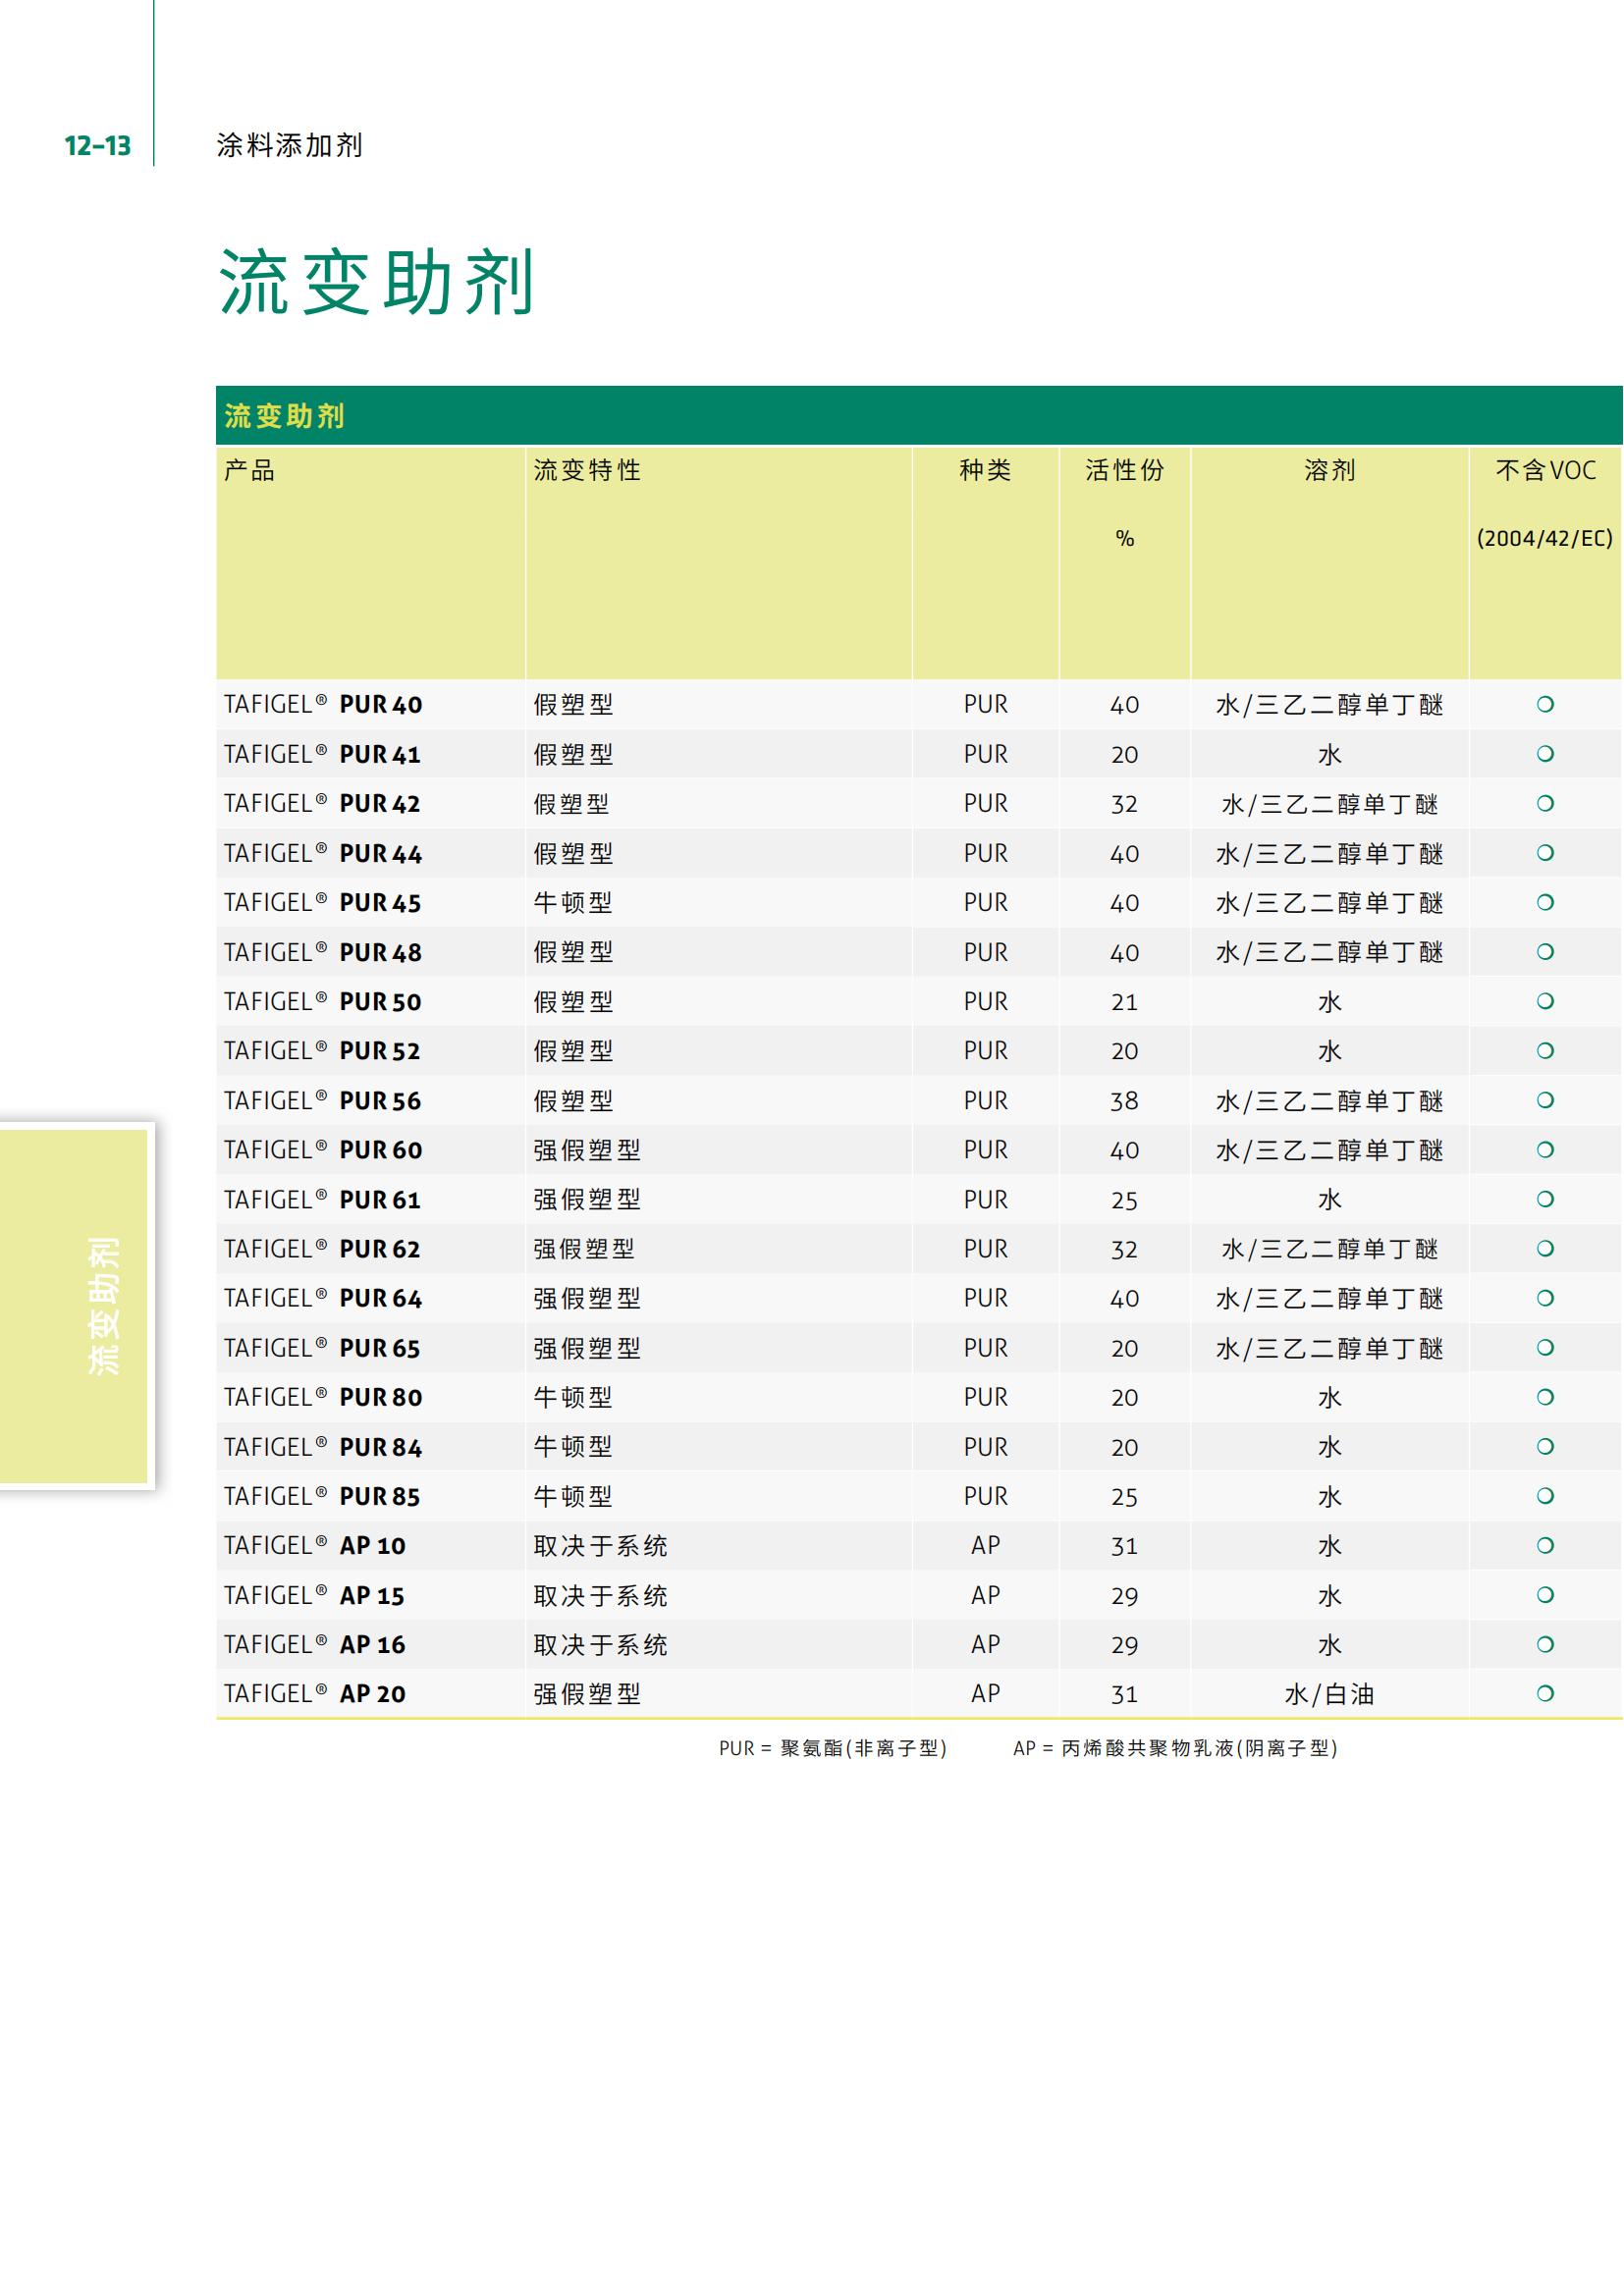Click the page number 12-13
Image resolution: width=1624 pixels, height=2296 pixels.
click(x=97, y=146)
